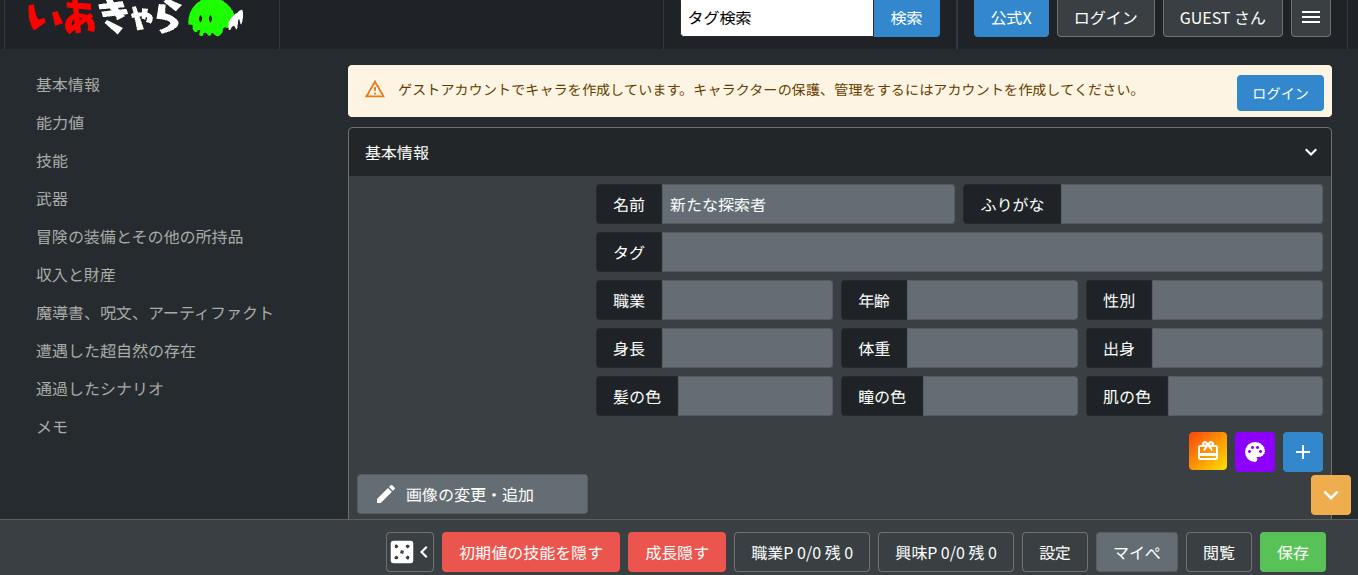Click the dice roll icon
The image size is (1358, 575).
pos(402,552)
